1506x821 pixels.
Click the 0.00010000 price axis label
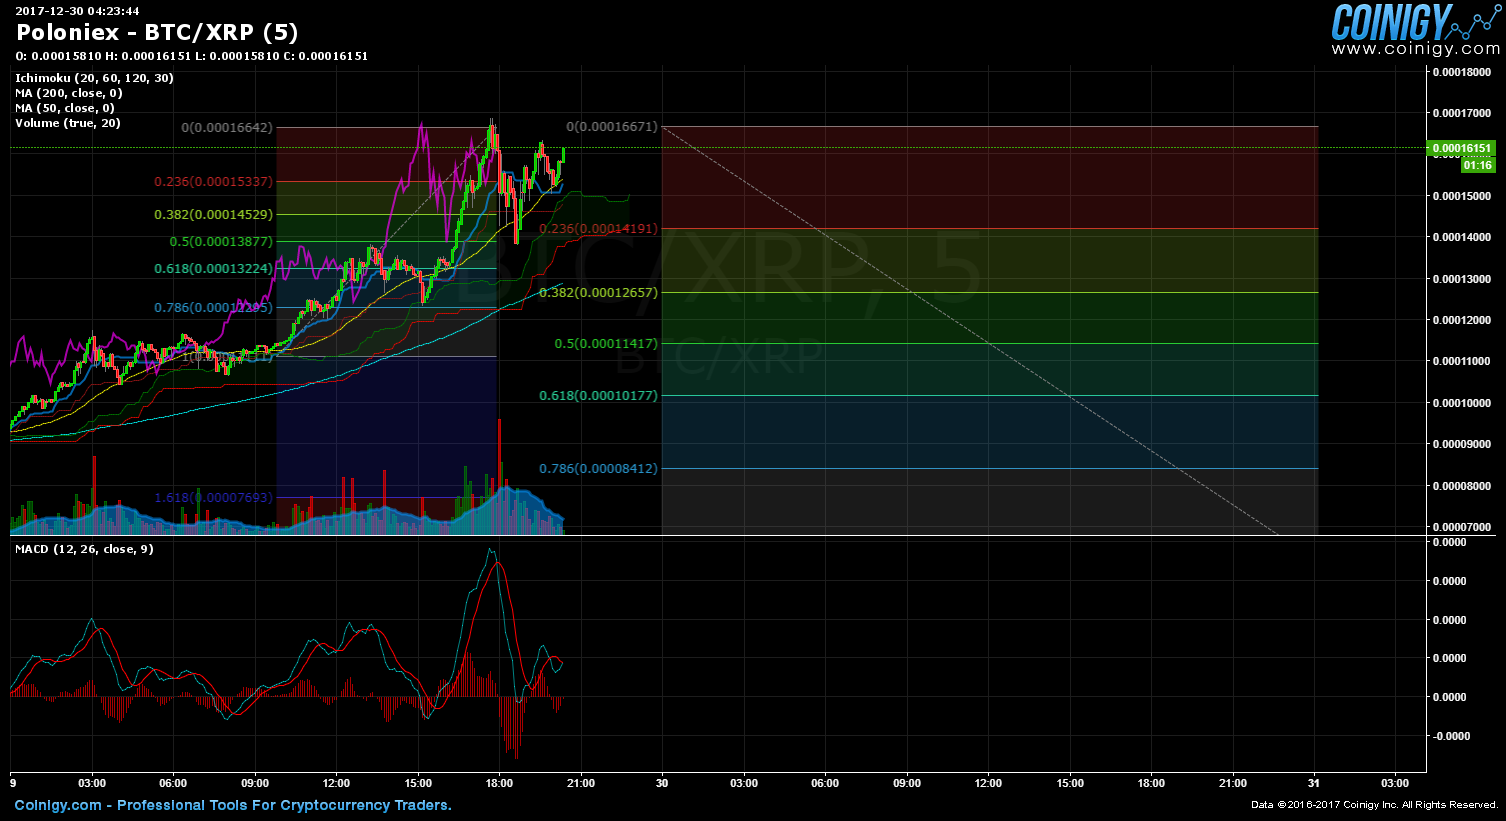(x=1461, y=403)
